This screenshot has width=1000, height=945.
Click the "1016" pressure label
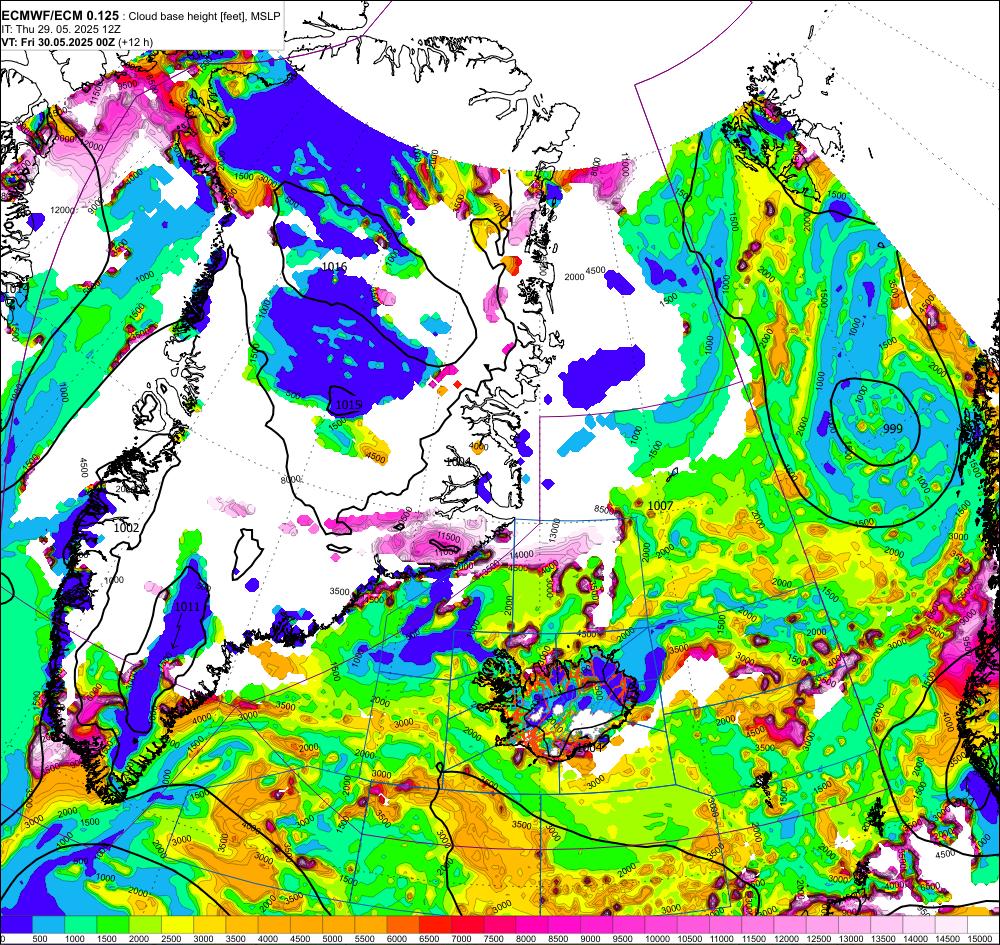(x=334, y=267)
